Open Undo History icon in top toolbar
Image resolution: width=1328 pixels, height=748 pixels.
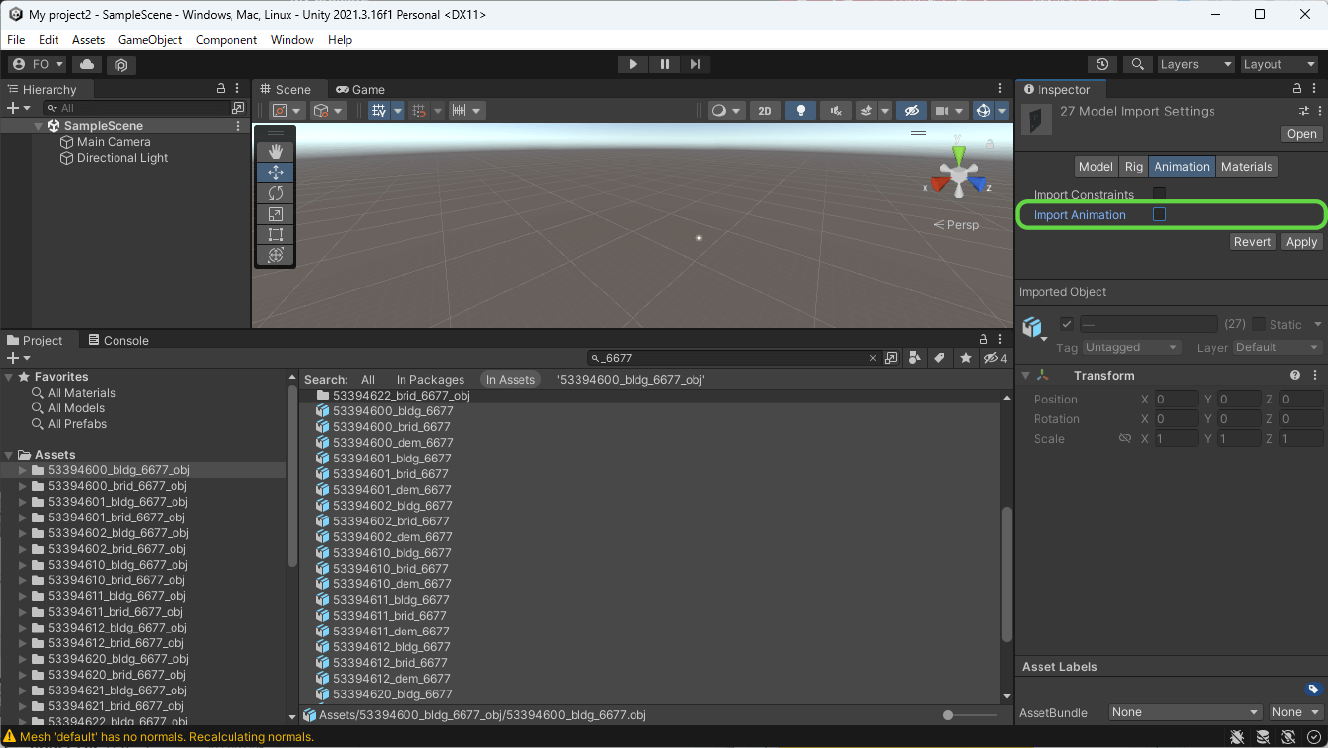1102,64
